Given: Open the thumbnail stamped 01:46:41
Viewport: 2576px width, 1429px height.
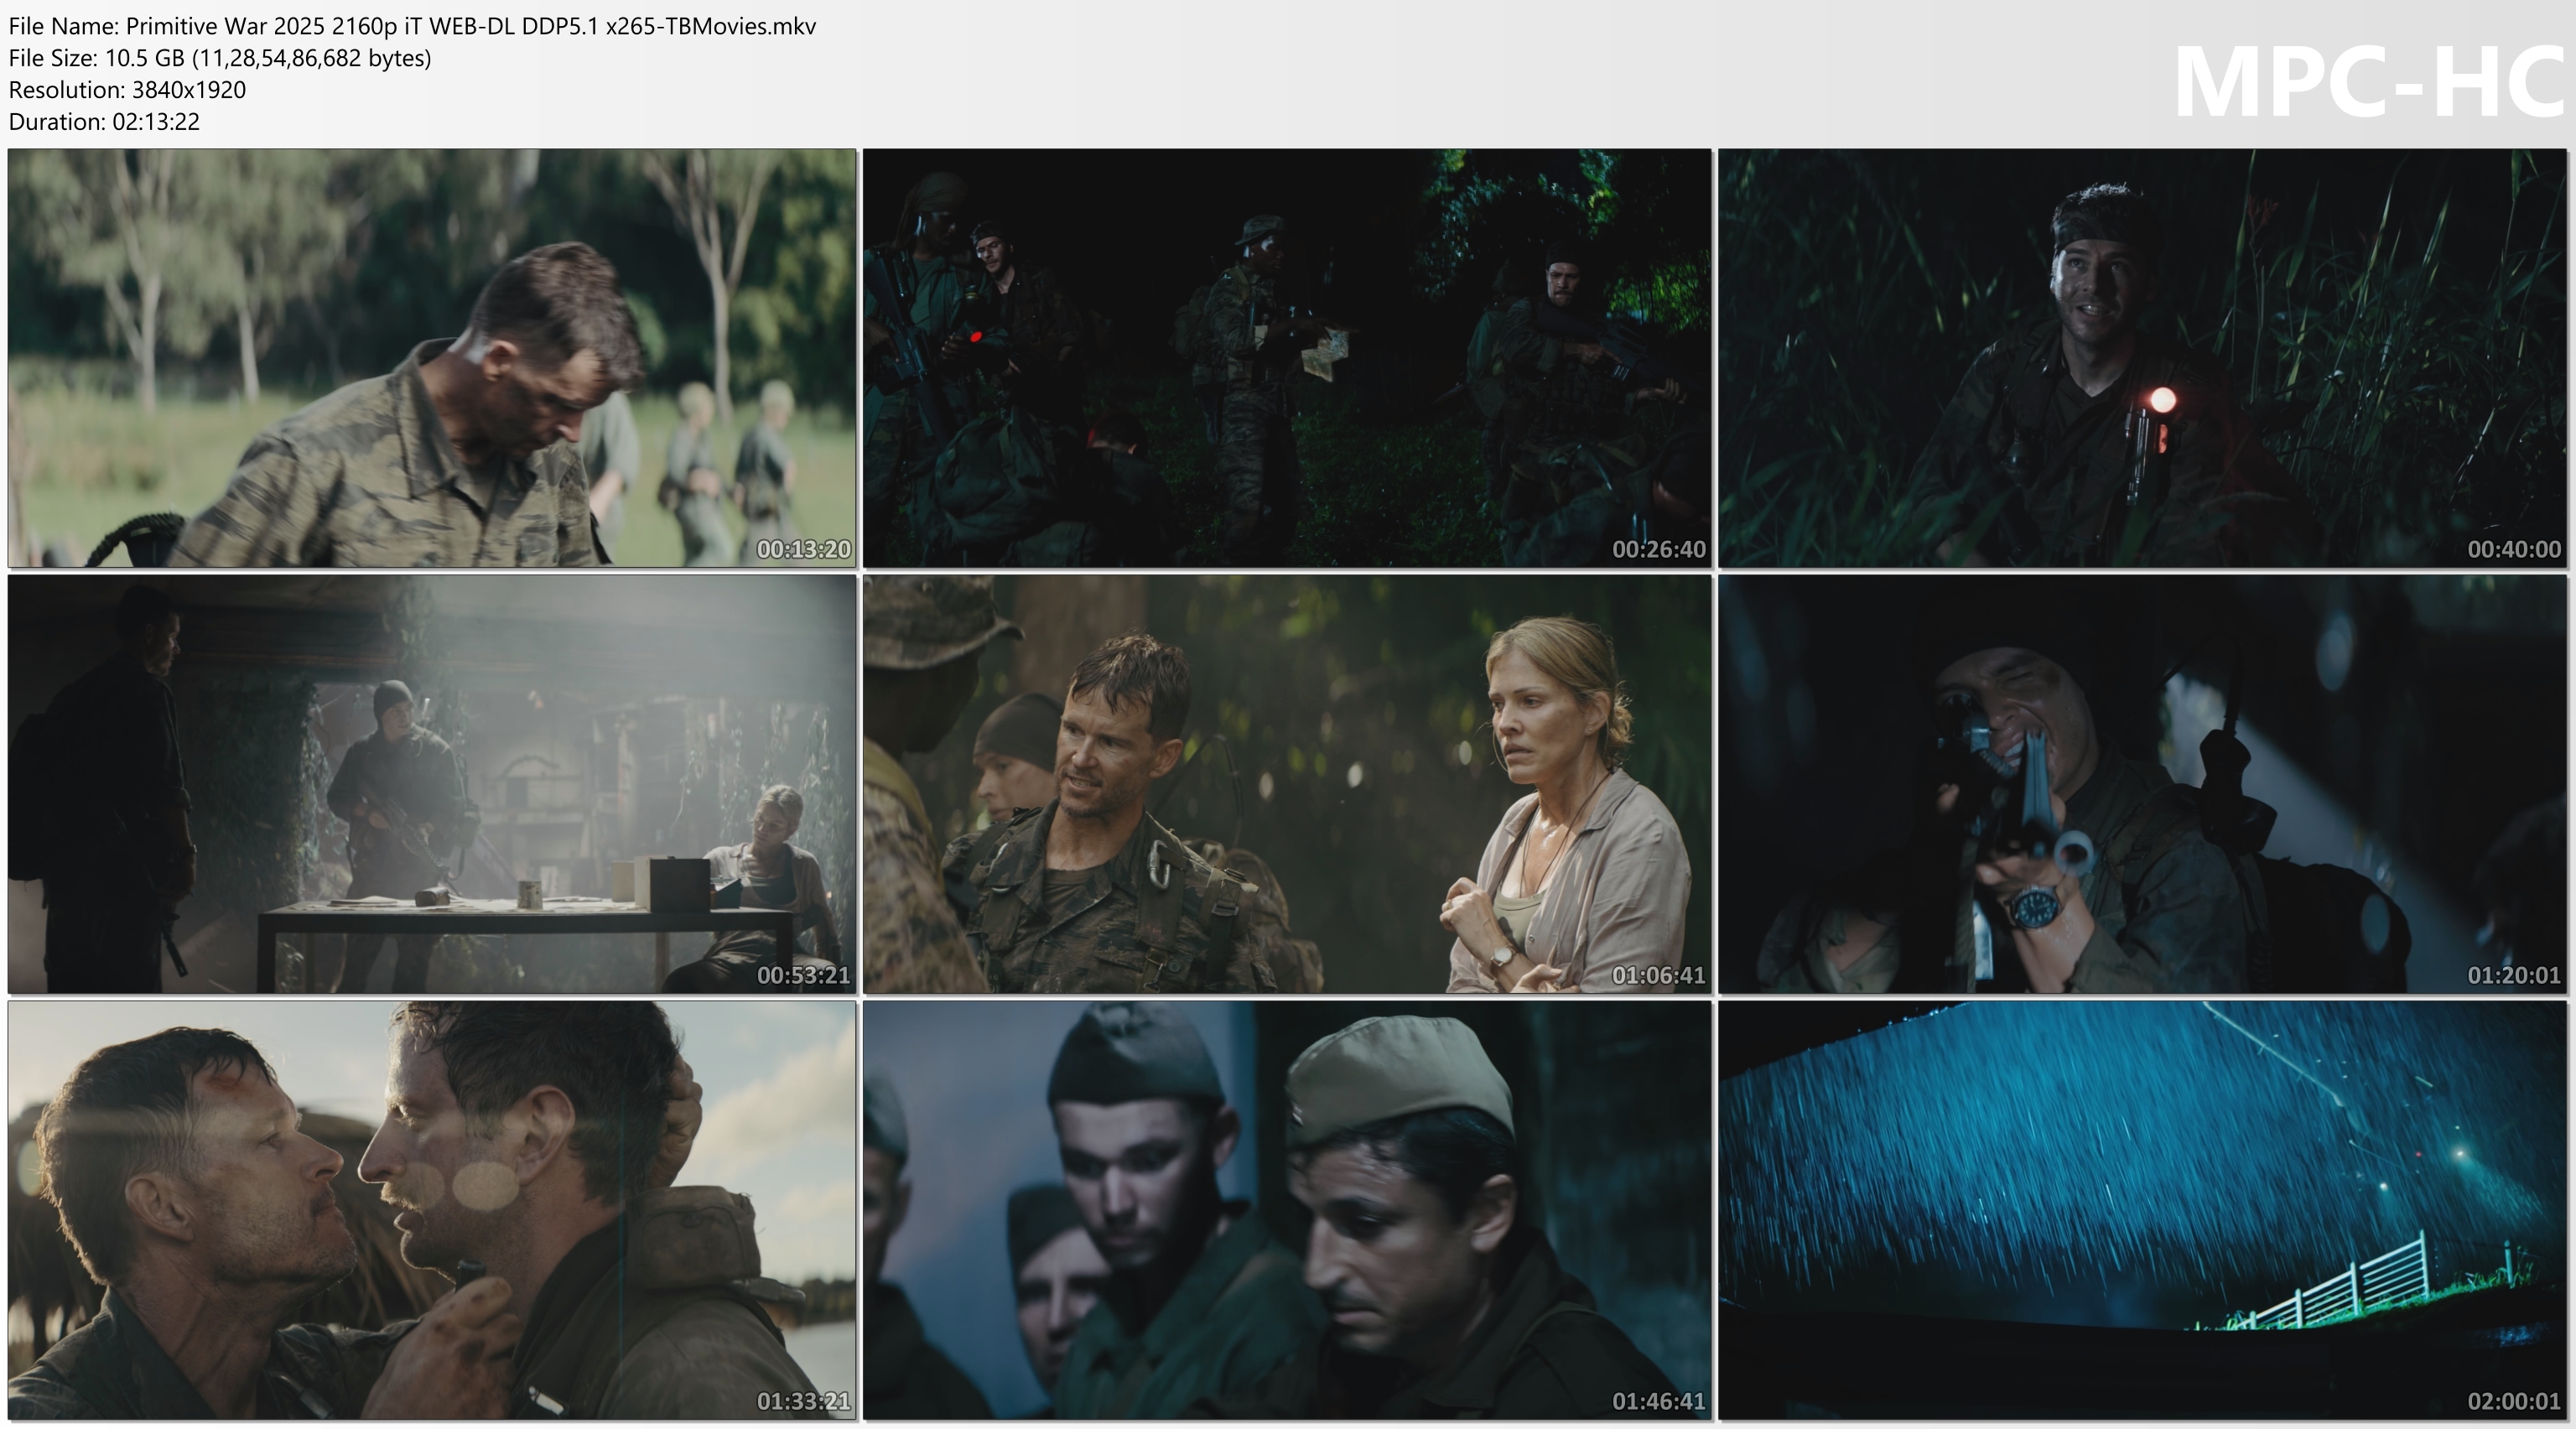Looking at the screenshot, I should pyautogui.click(x=1287, y=1210).
